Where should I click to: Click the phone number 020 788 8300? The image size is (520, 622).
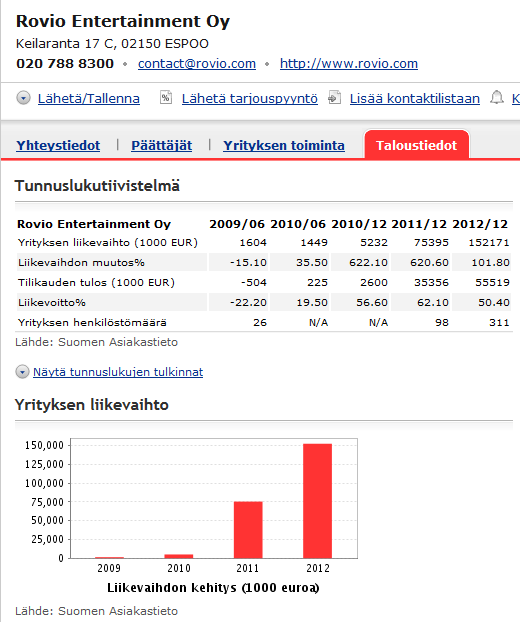pyautogui.click(x=65, y=63)
